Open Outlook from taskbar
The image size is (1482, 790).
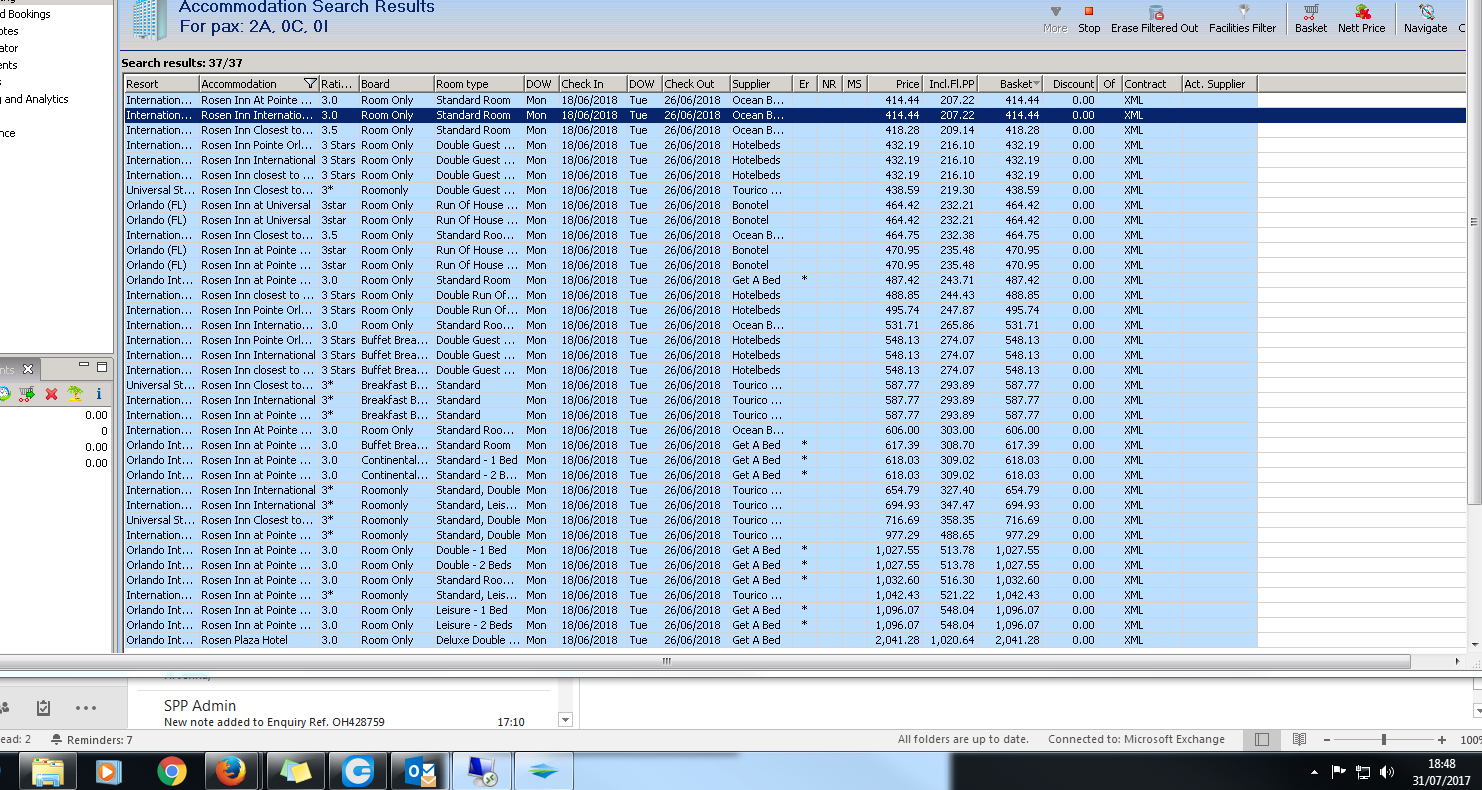coord(420,771)
